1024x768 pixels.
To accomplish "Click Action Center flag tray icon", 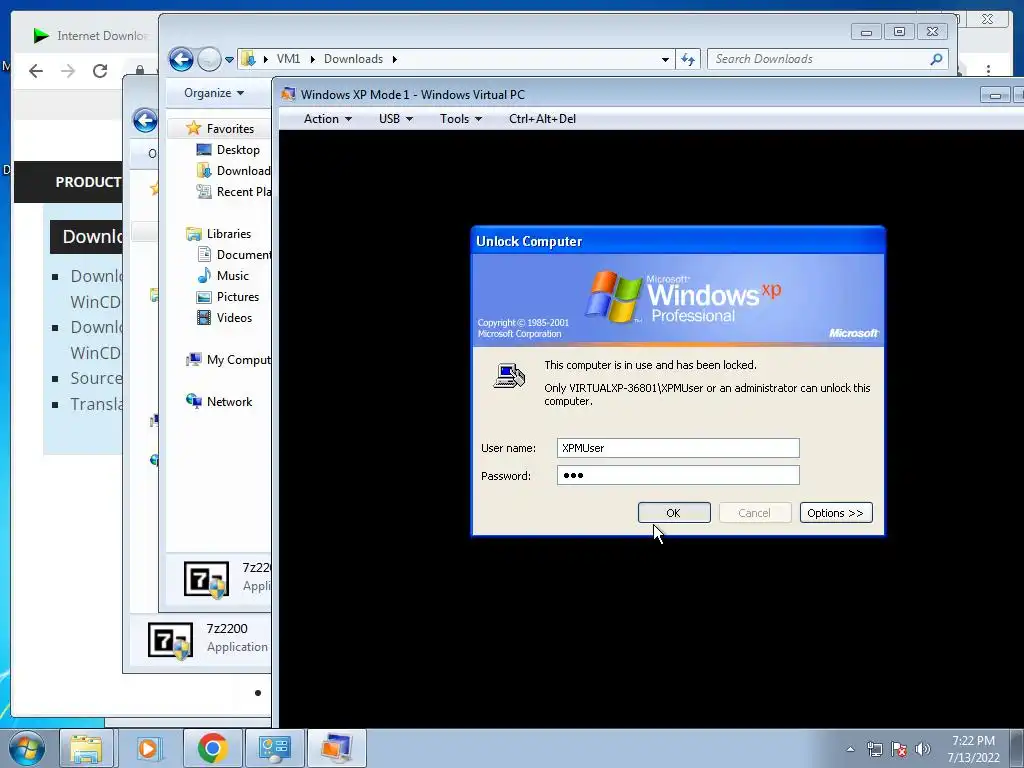I will (899, 749).
